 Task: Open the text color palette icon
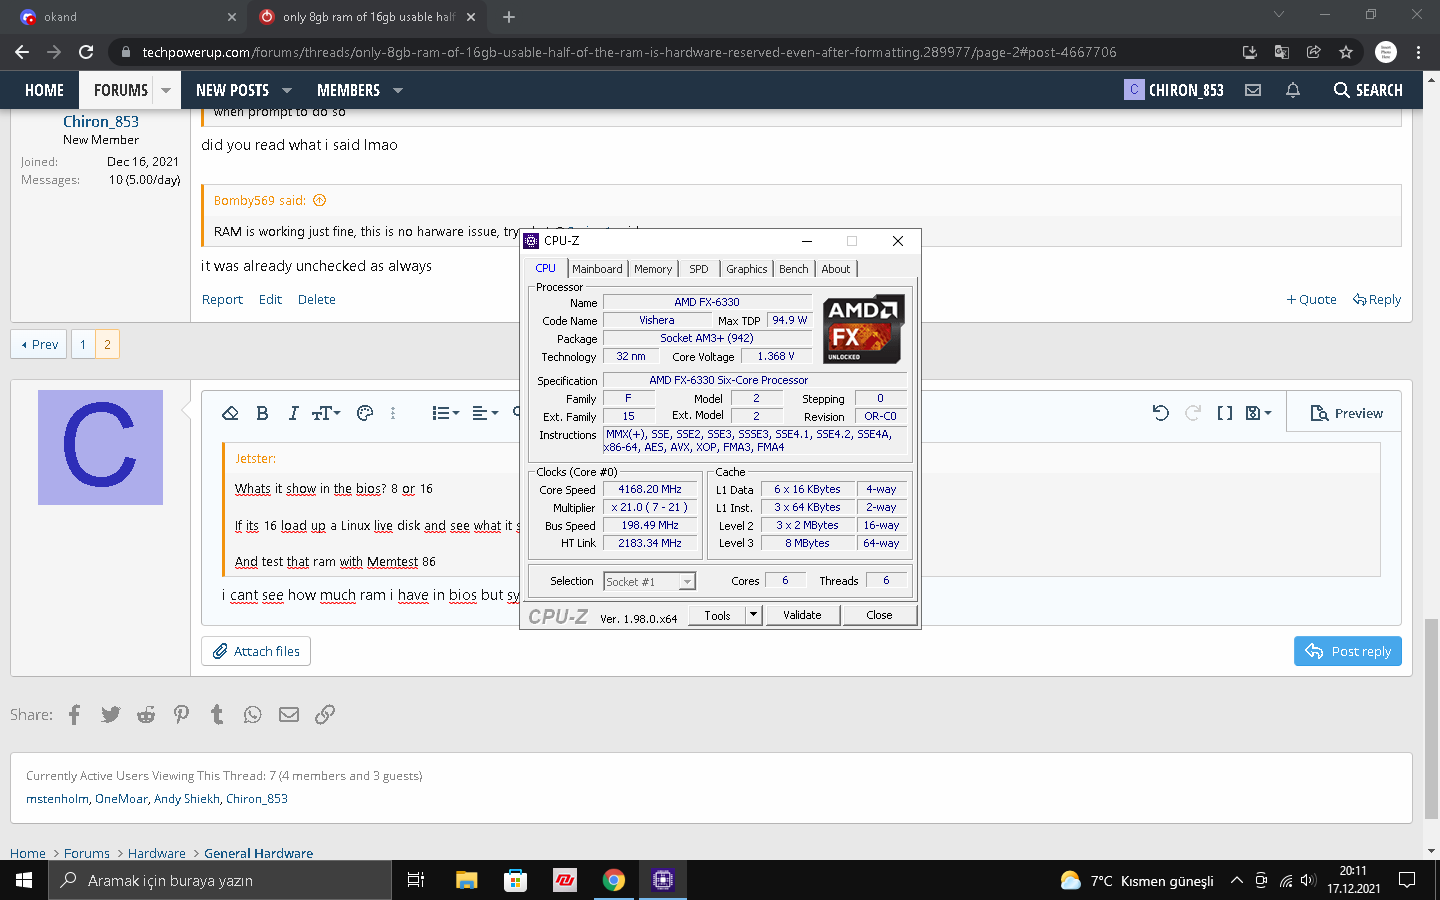(x=365, y=413)
